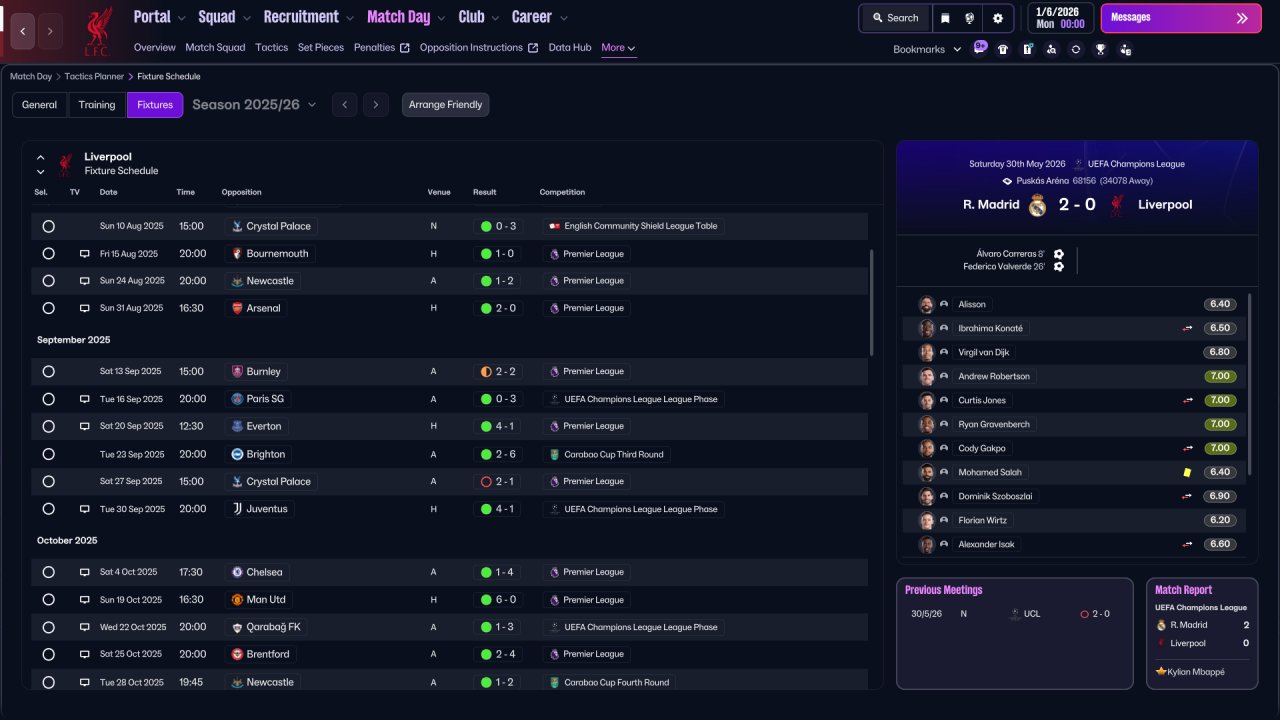Go to previous season with left arrow
The width and height of the screenshot is (1280, 720).
pos(344,105)
